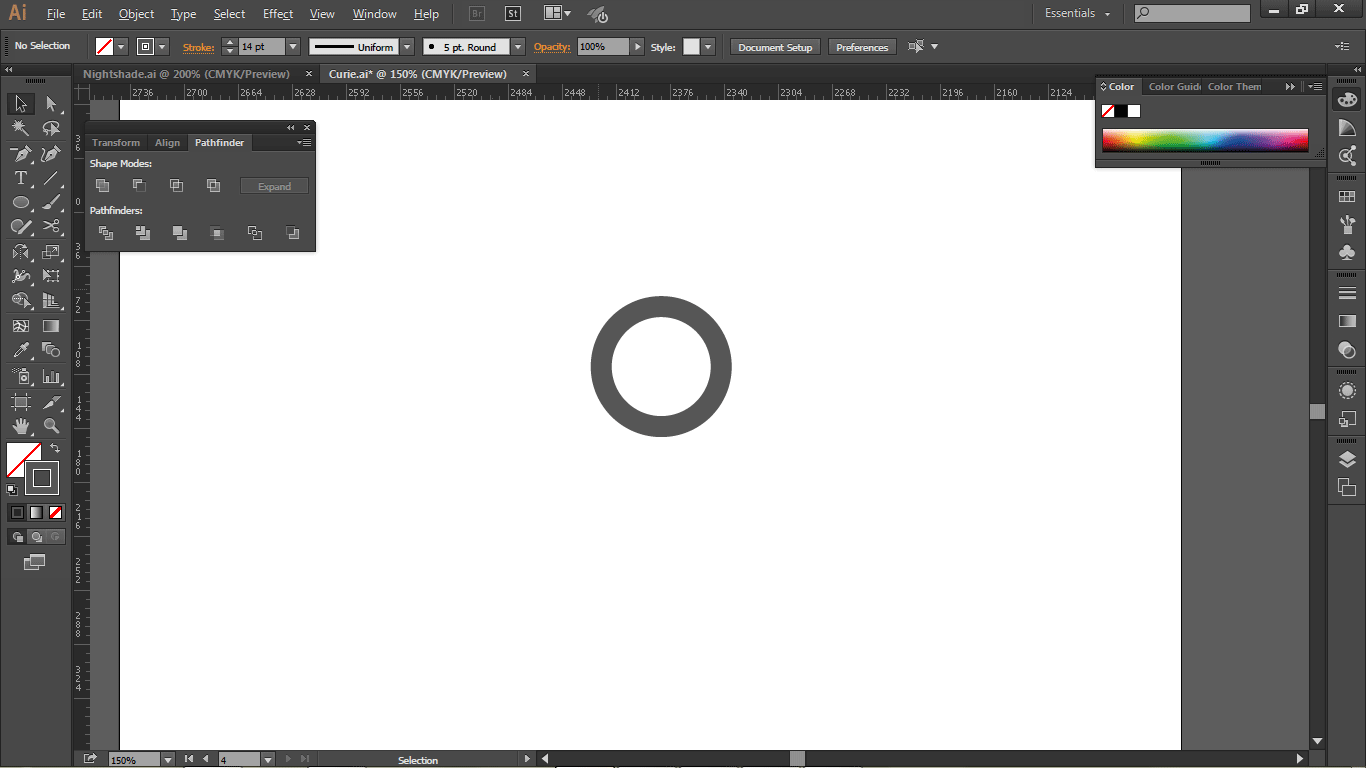Open the Layers panel icon

tap(1347, 460)
